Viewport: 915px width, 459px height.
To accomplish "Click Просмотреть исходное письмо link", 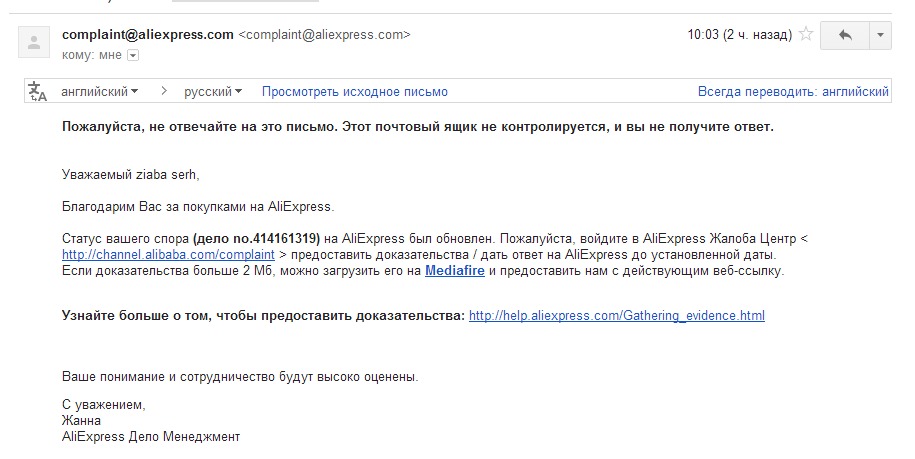I will pyautogui.click(x=355, y=92).
